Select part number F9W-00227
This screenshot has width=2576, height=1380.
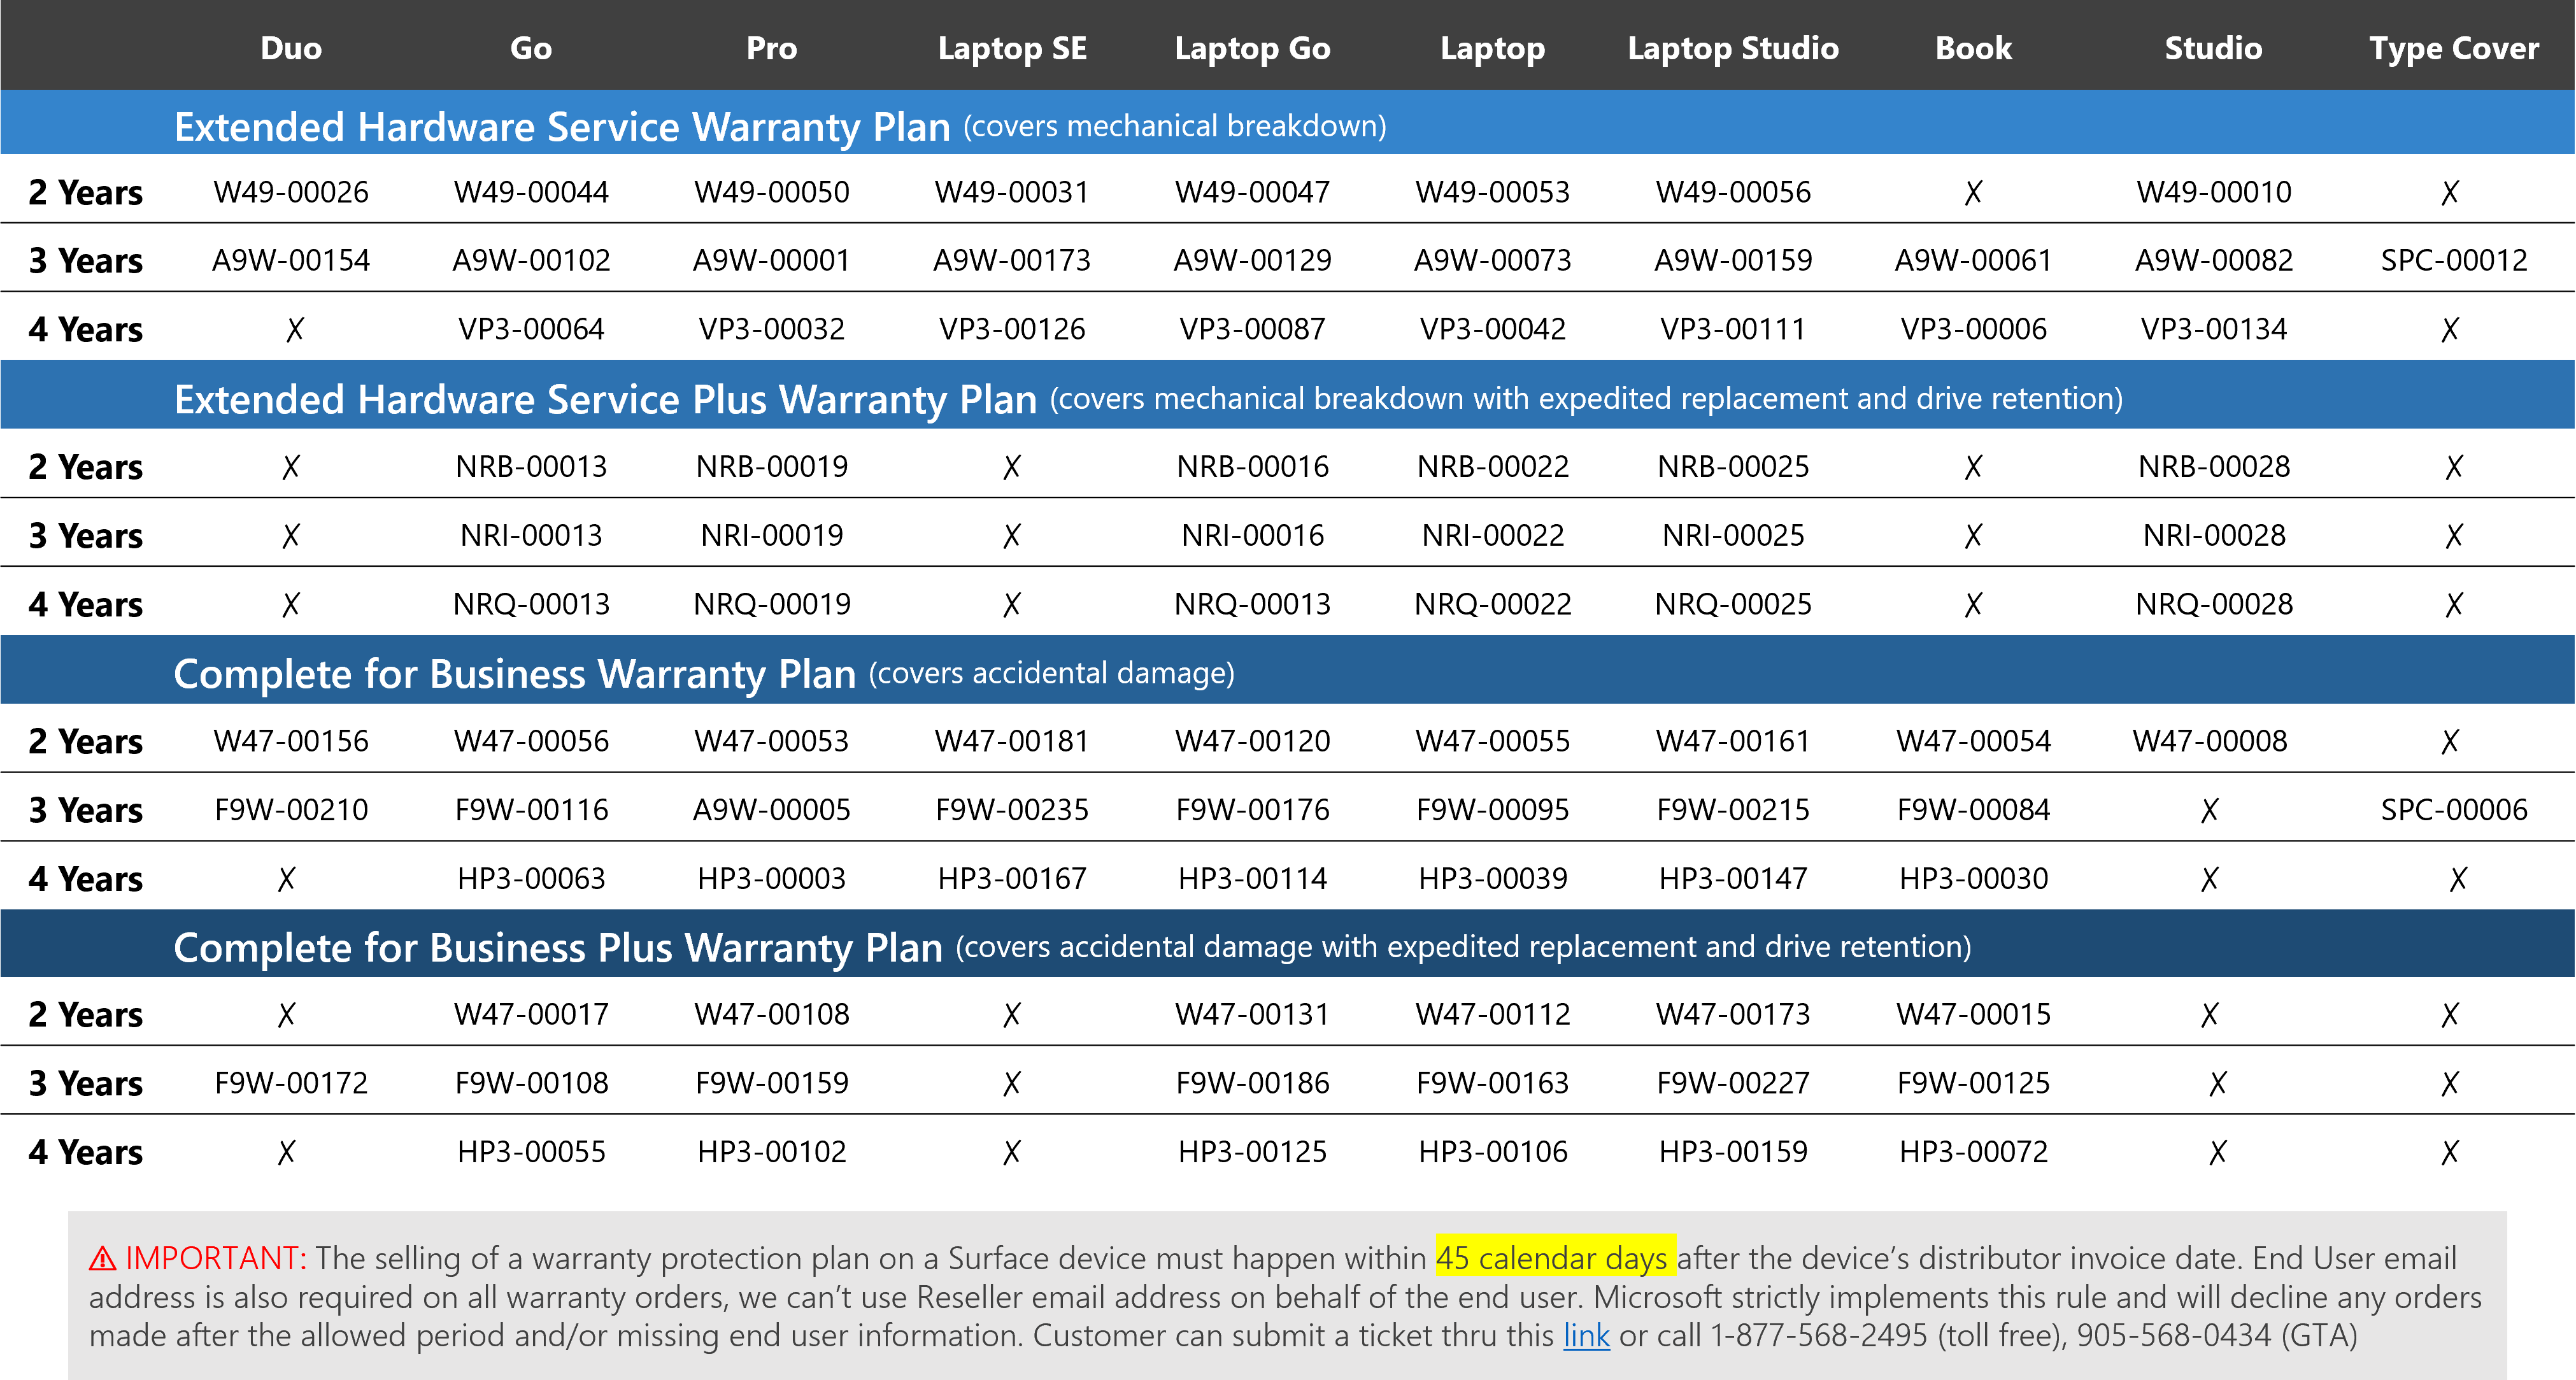click(1733, 1083)
